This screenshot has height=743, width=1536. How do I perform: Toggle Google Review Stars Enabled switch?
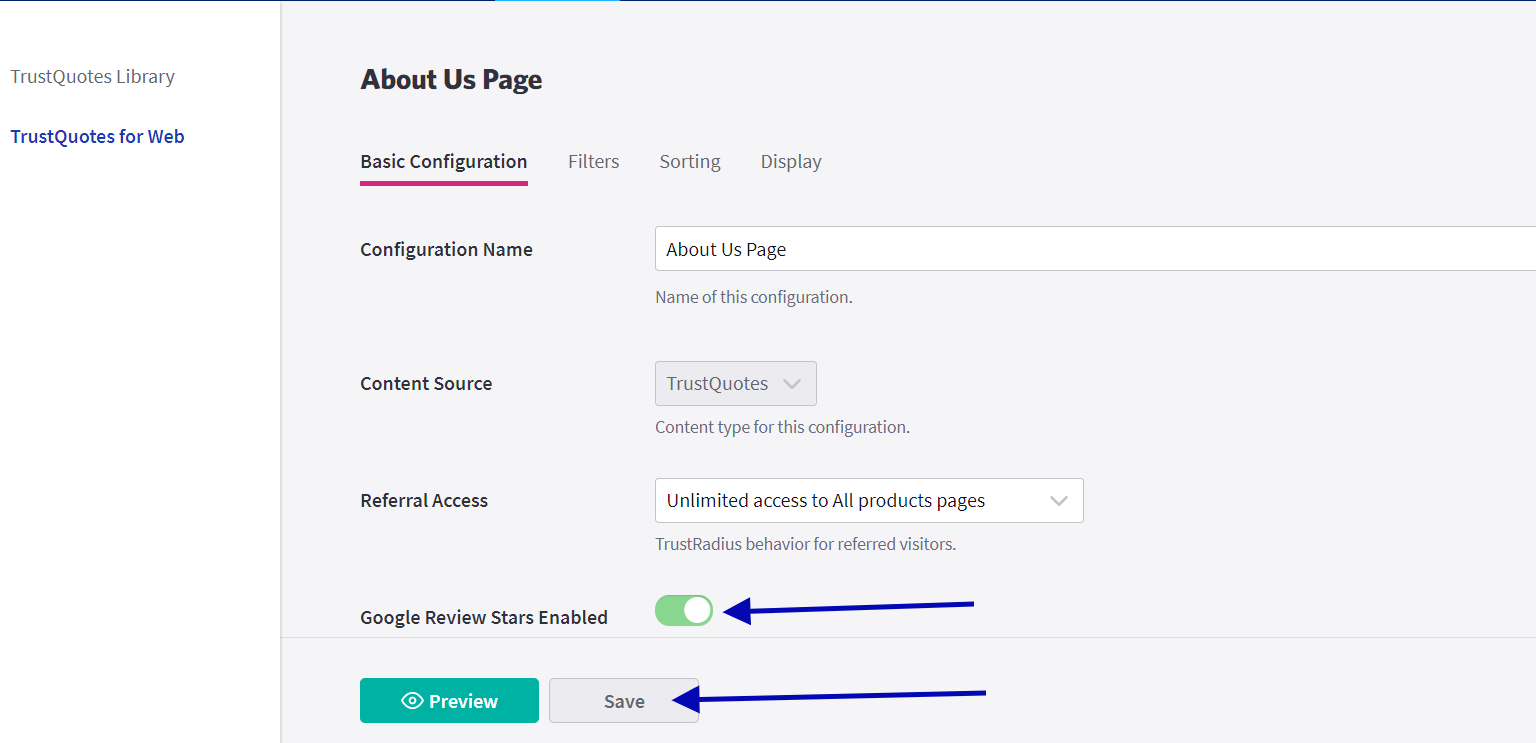tap(684, 610)
